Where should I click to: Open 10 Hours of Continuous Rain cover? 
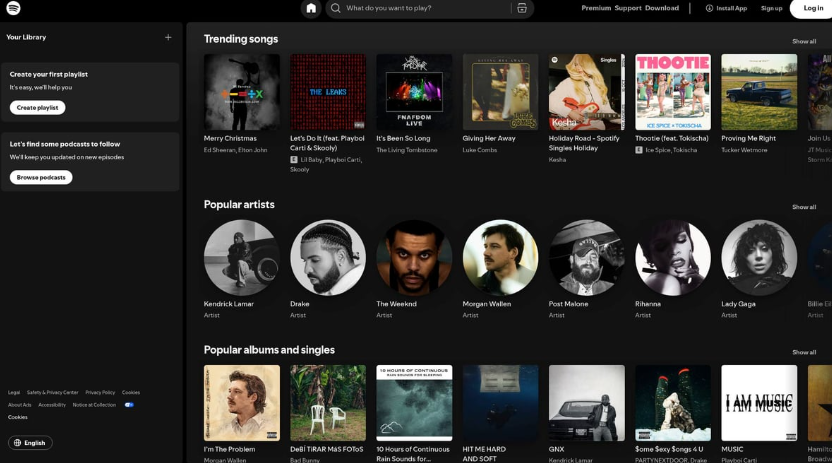pyautogui.click(x=414, y=403)
